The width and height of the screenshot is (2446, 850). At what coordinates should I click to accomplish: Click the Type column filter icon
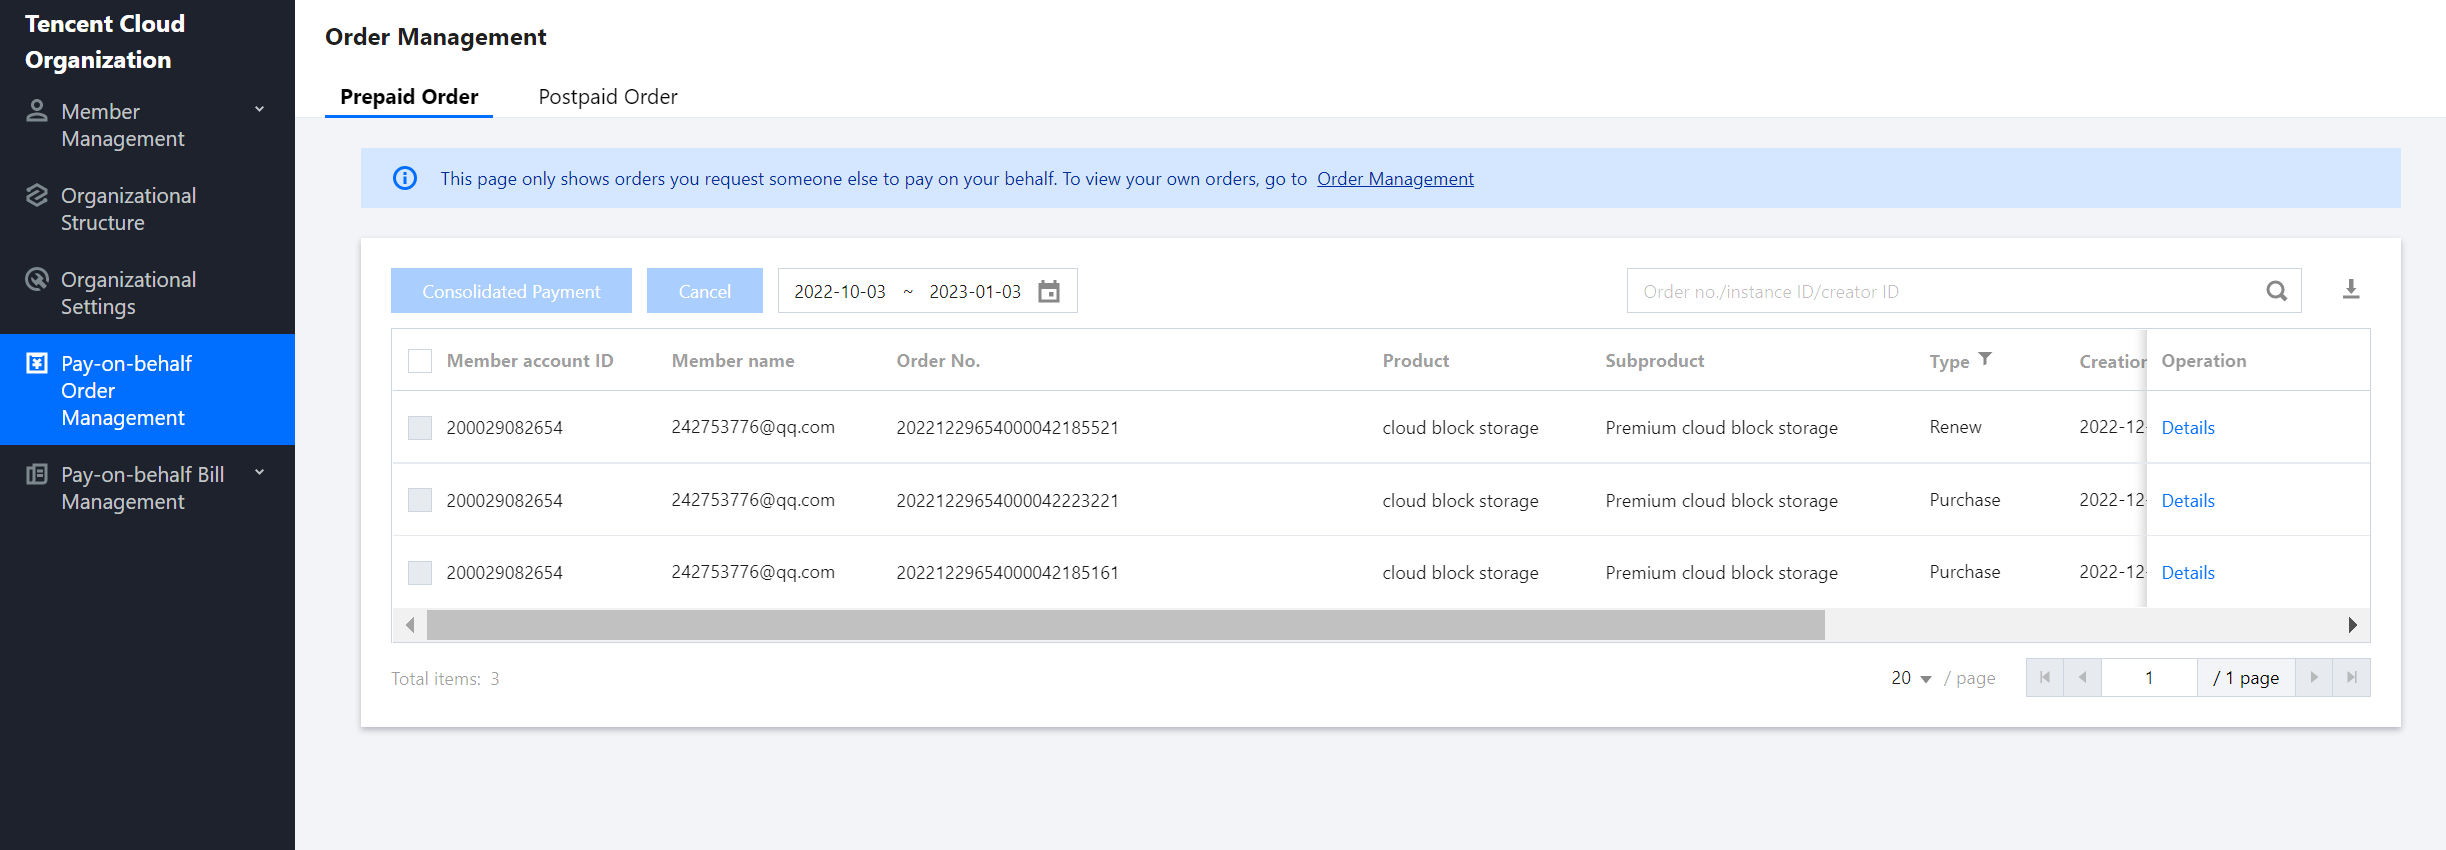1985,359
